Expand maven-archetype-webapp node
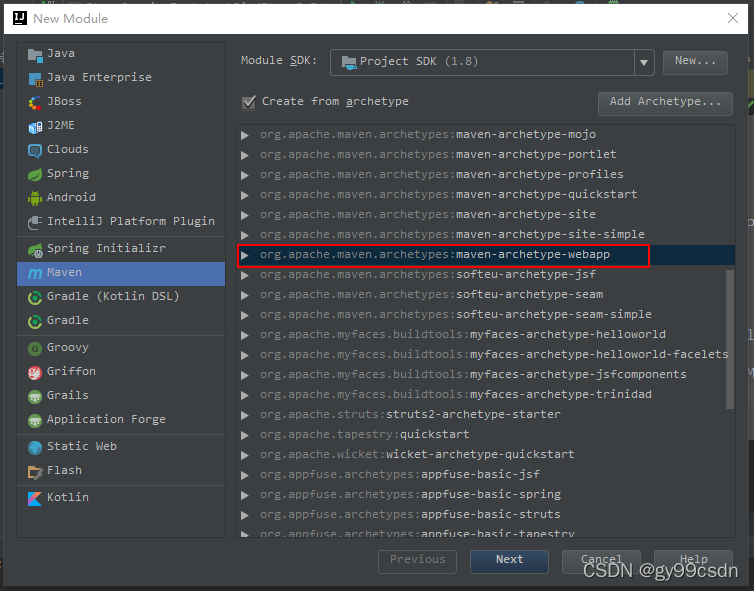754x591 pixels. click(x=245, y=255)
